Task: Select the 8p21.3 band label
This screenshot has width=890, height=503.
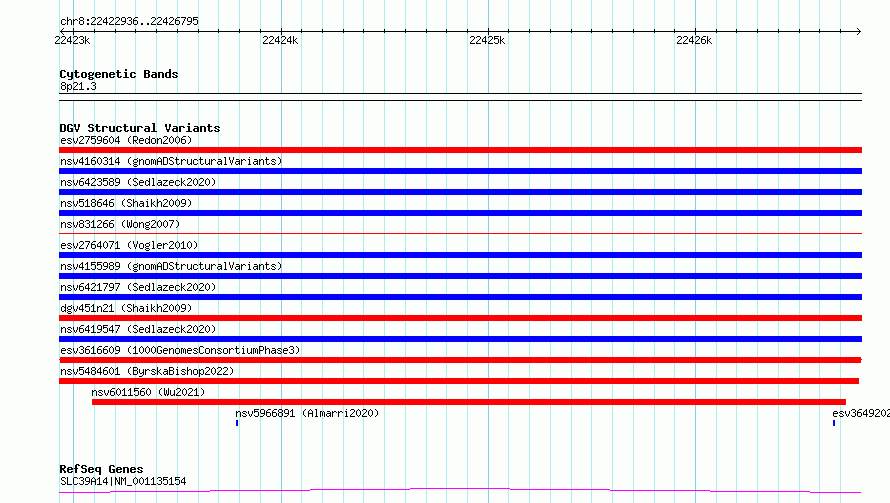Action: coord(78,86)
